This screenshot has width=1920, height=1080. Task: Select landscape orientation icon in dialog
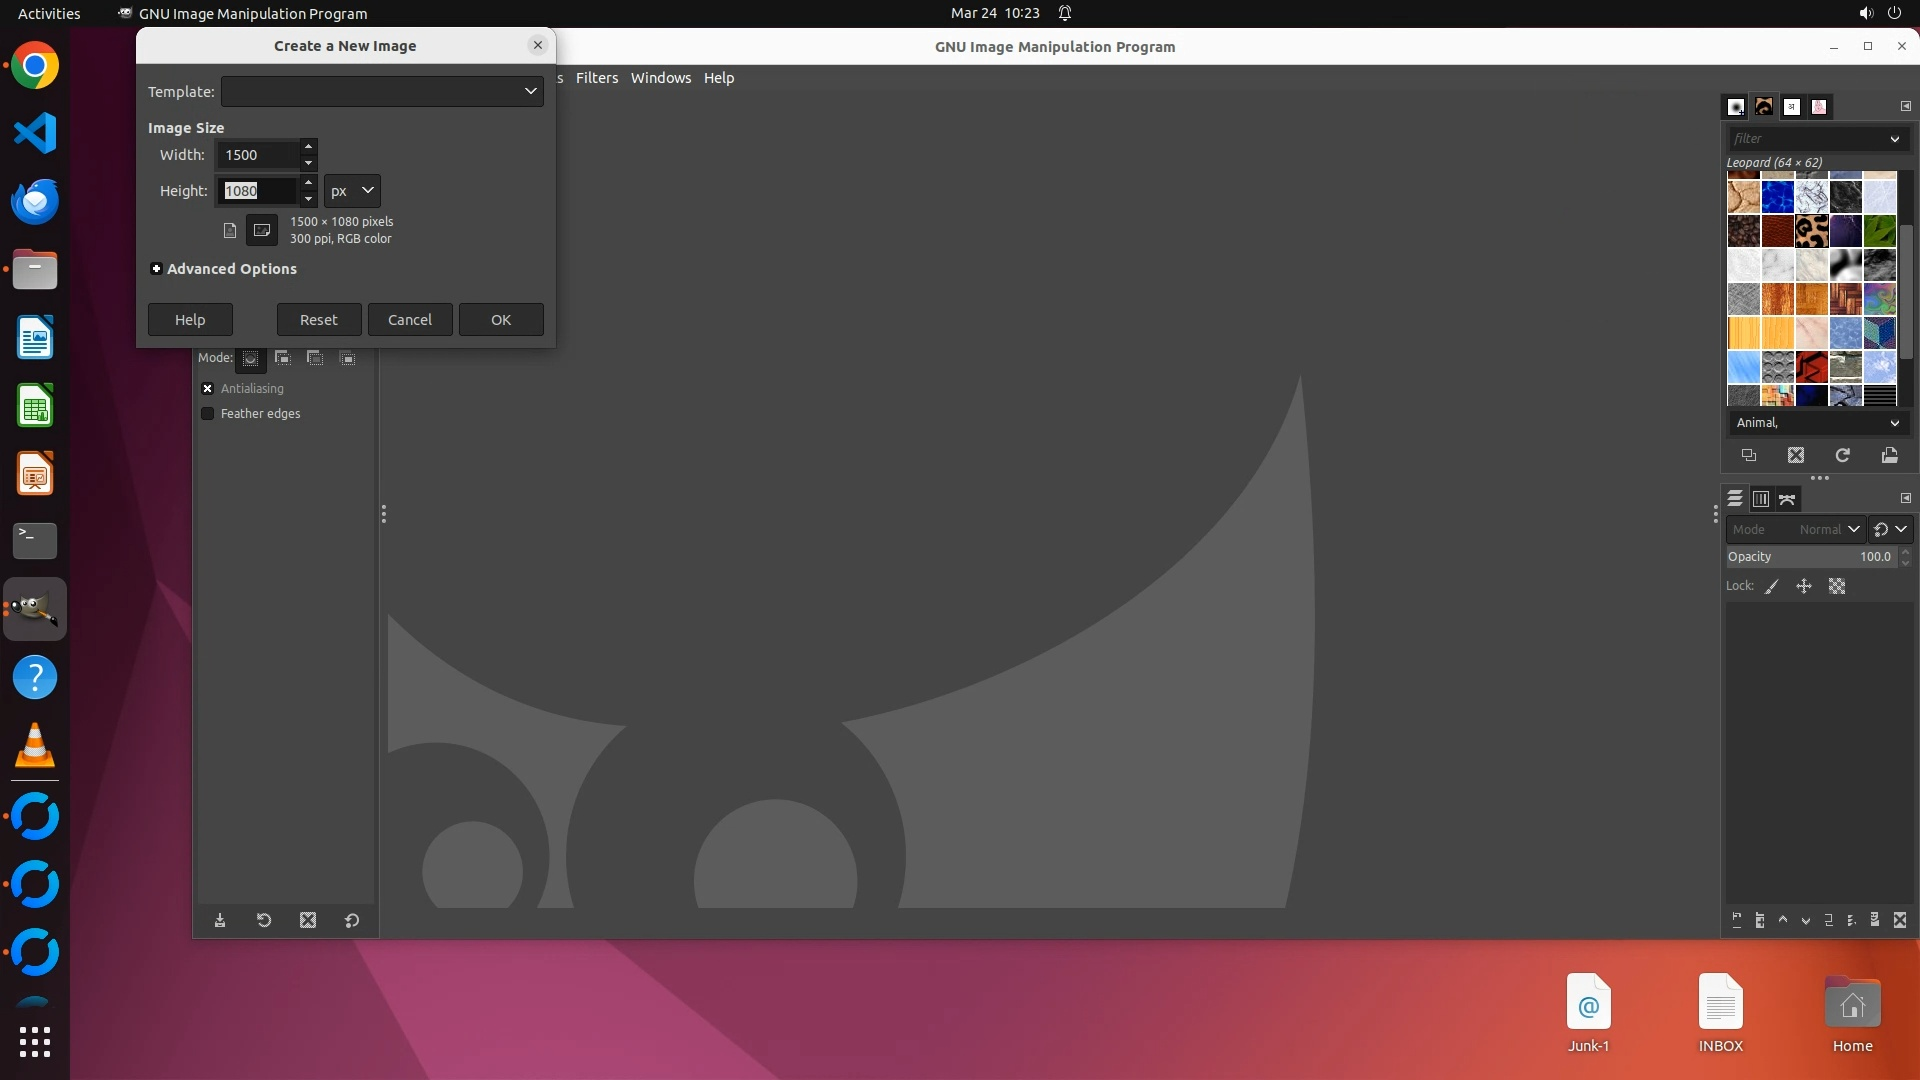262,230
